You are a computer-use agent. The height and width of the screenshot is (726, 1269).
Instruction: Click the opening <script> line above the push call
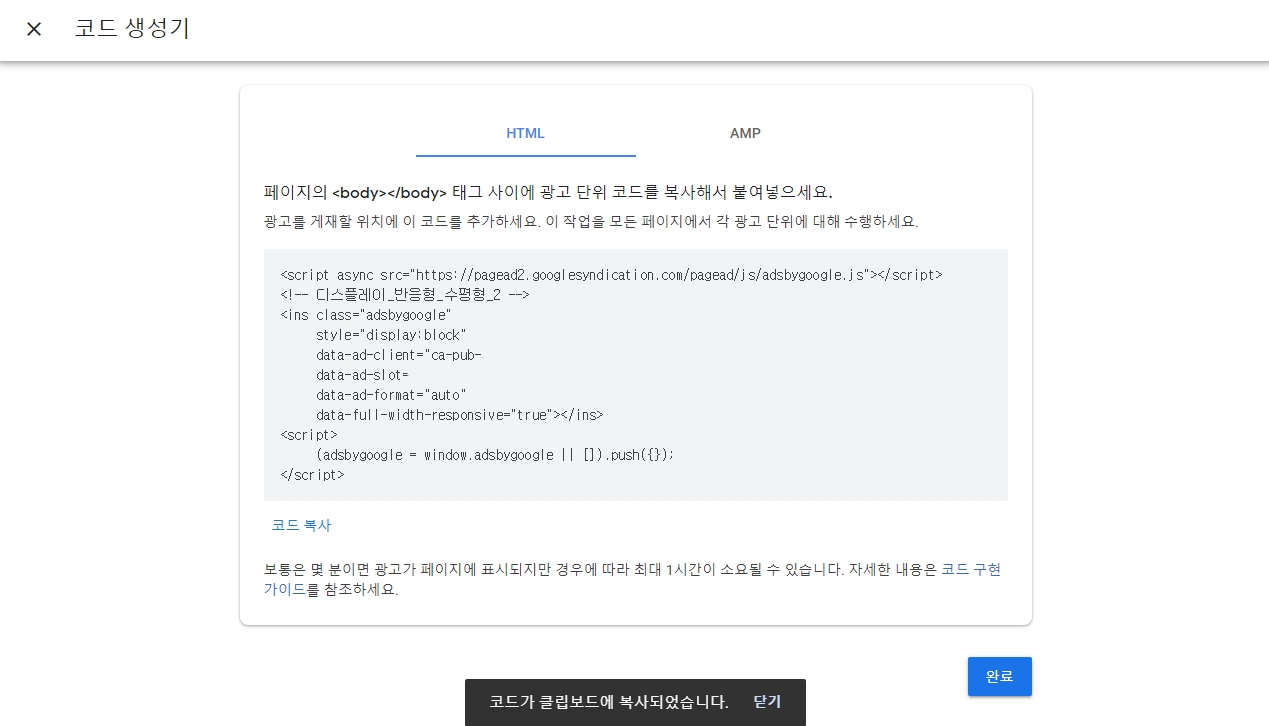click(x=309, y=435)
